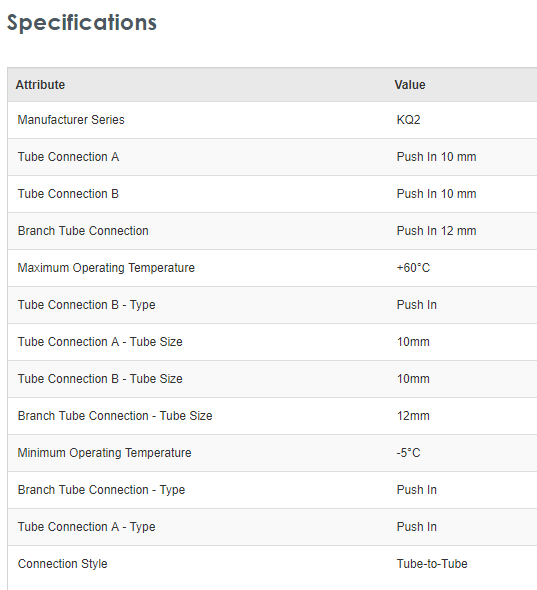Screen dimensions: 537x590
Task: Click the Connection Style label
Action: pyautogui.click(x=62, y=564)
